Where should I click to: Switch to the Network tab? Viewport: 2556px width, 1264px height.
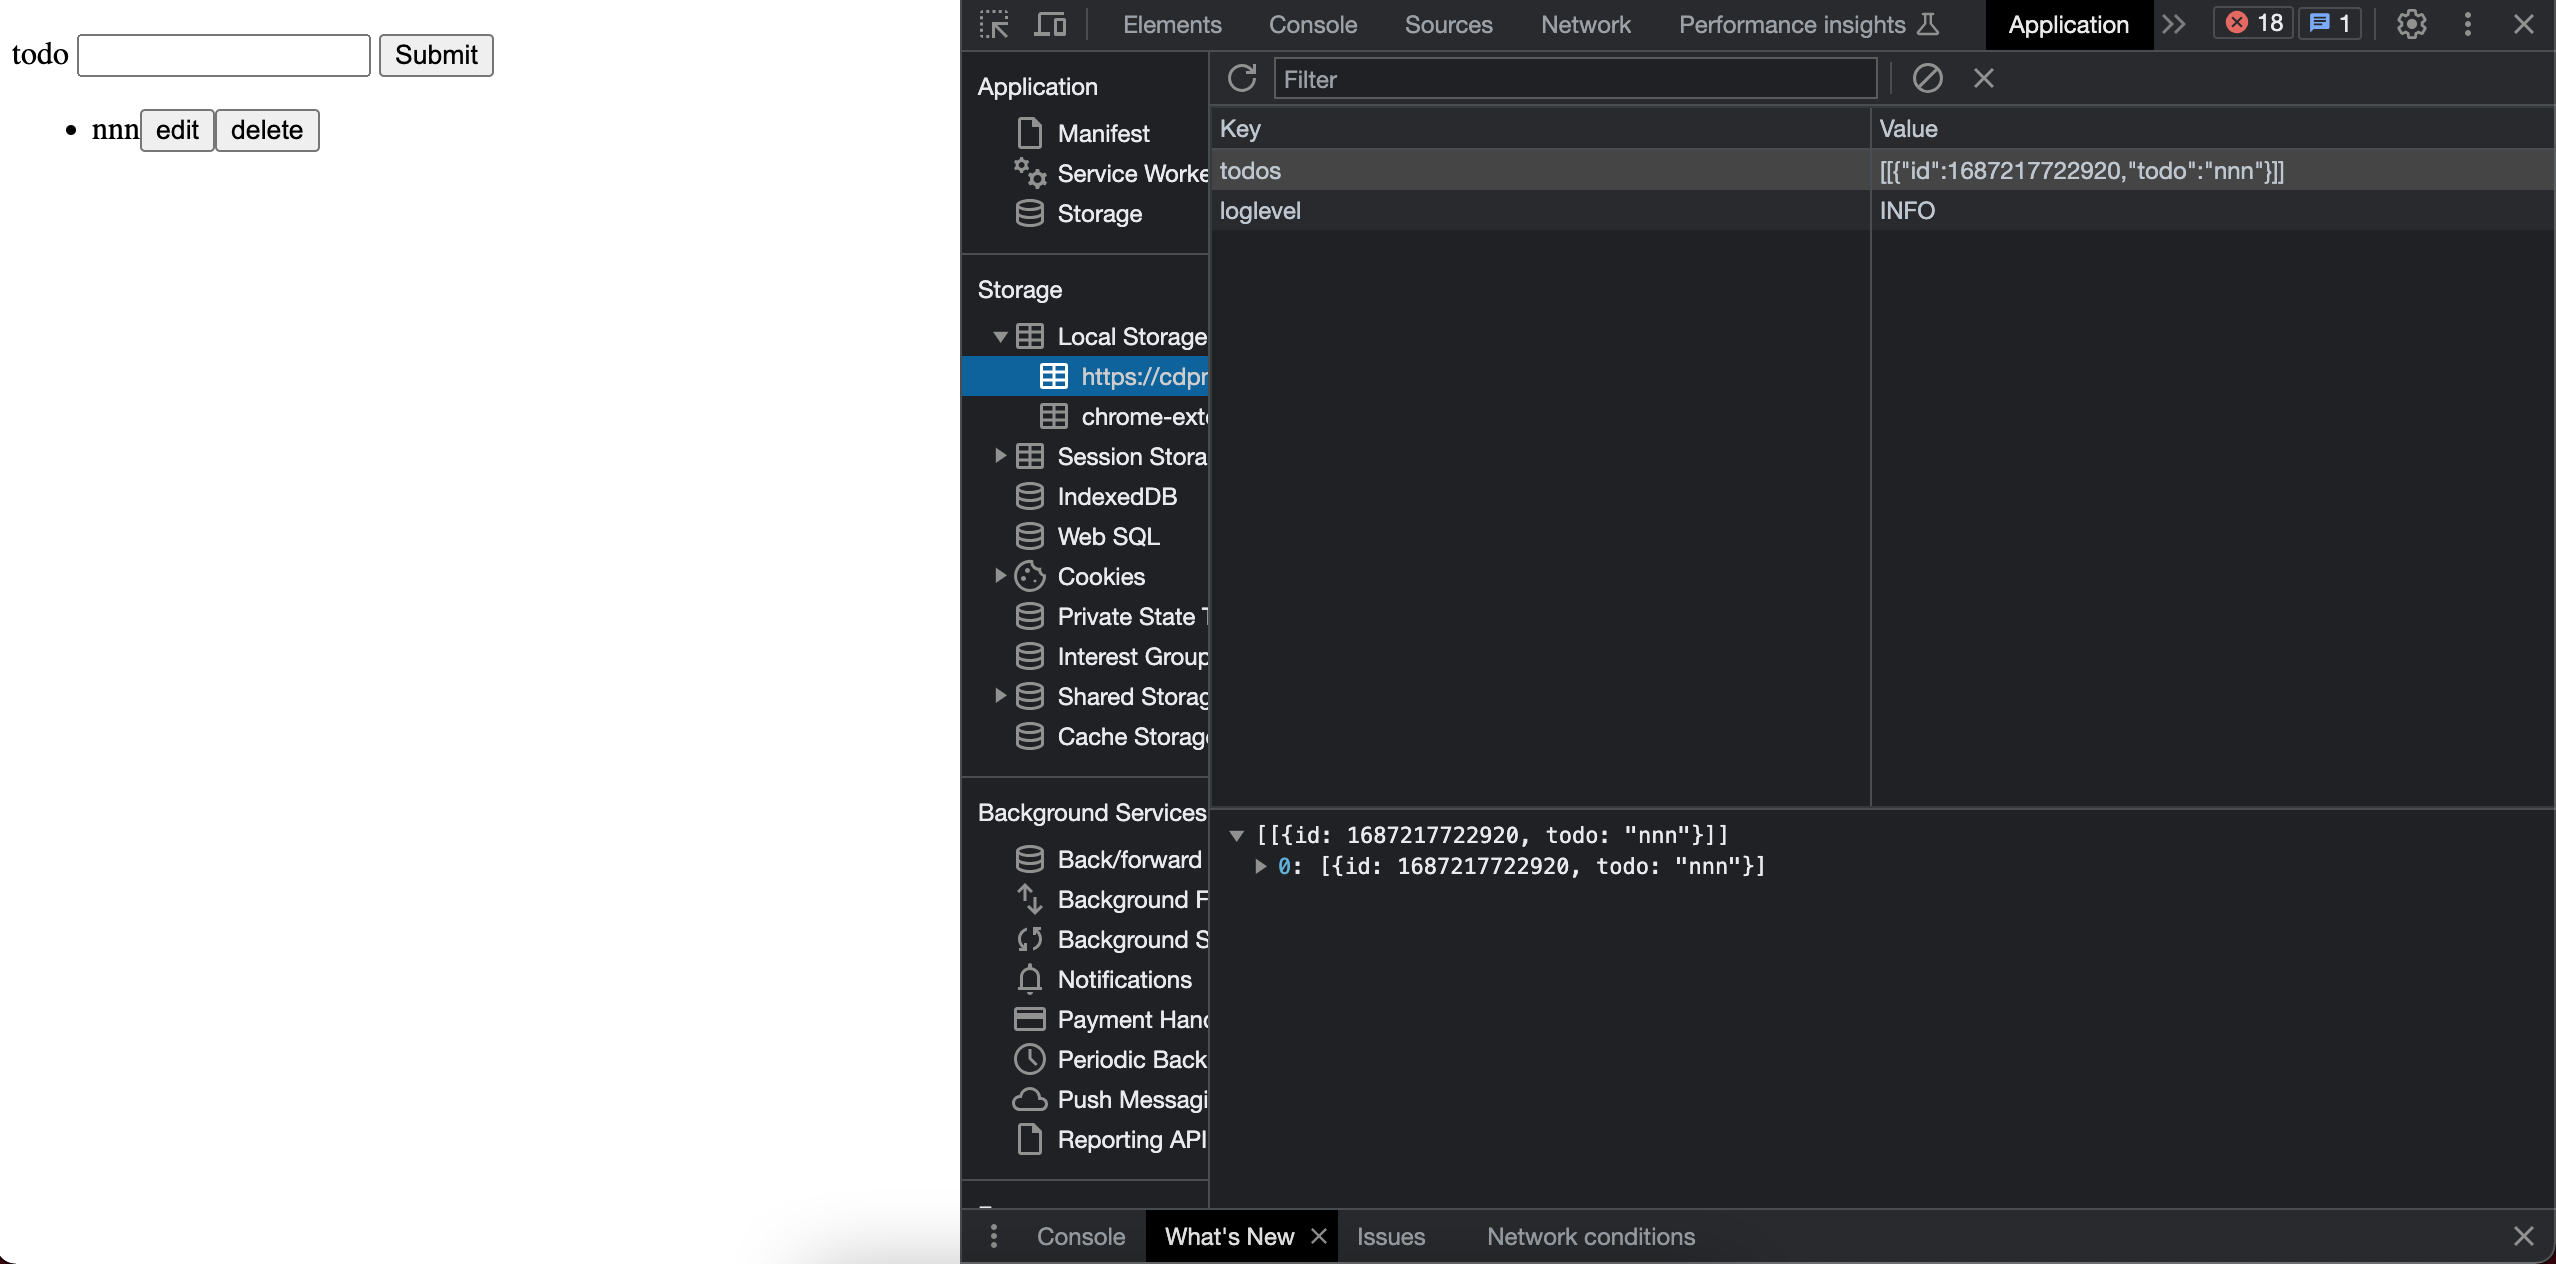click(1585, 24)
